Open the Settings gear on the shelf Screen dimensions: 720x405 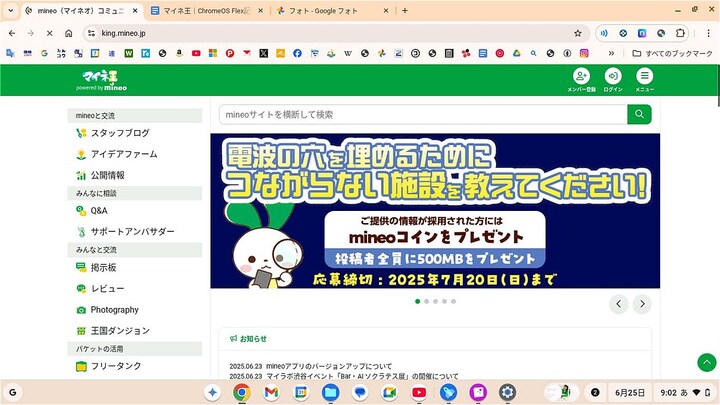[507, 393]
